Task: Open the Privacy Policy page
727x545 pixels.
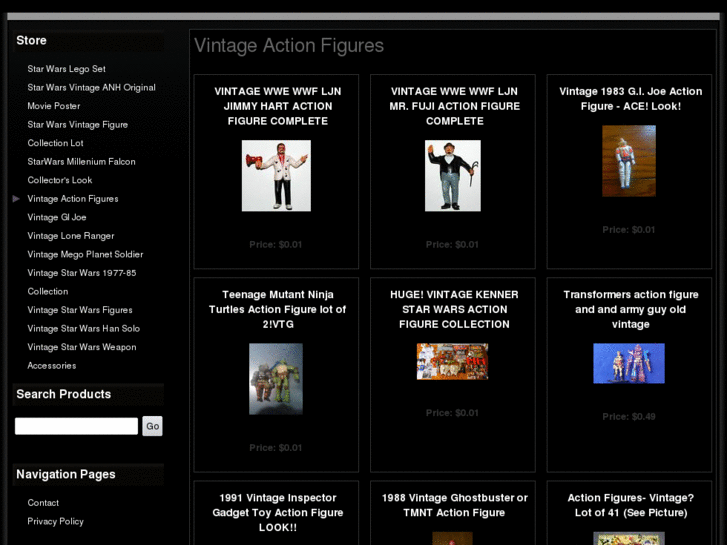Action: (x=55, y=521)
